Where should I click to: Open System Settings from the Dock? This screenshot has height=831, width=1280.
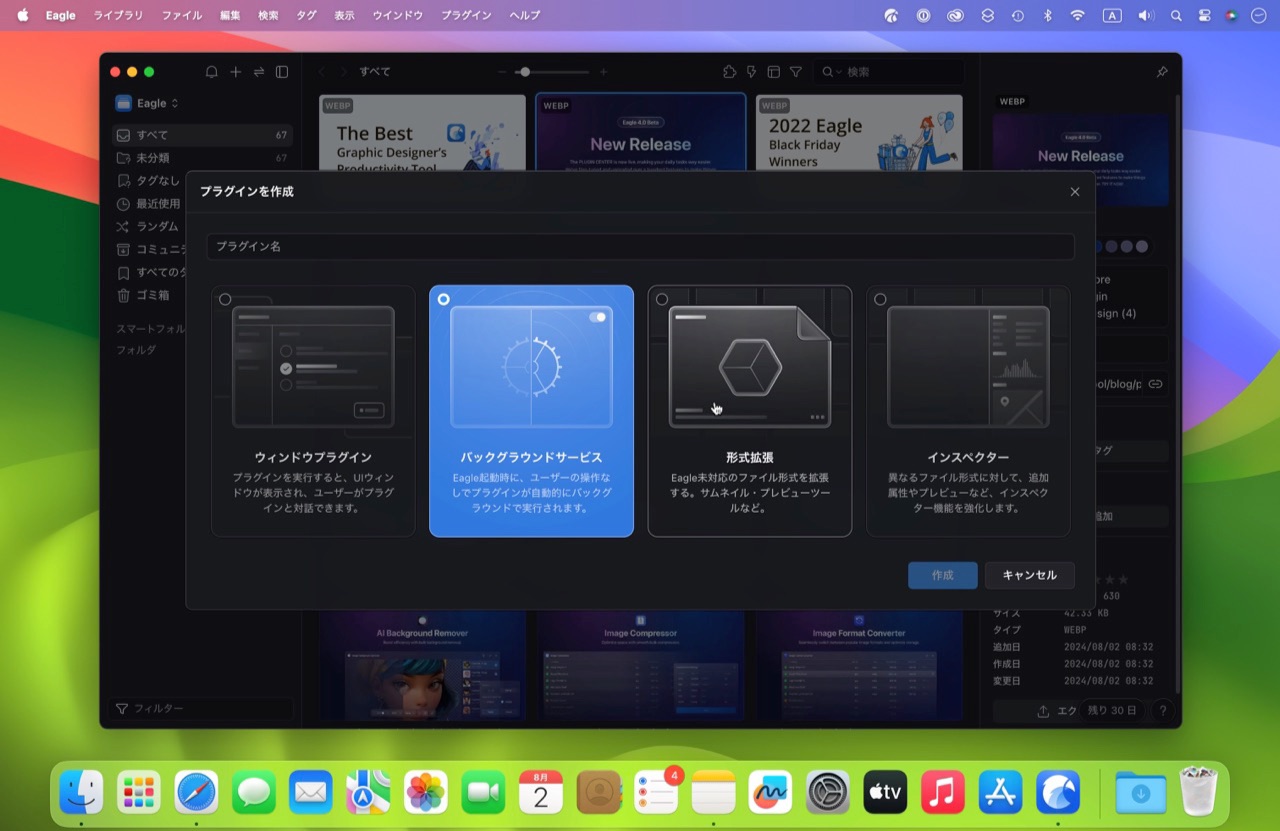[828, 792]
